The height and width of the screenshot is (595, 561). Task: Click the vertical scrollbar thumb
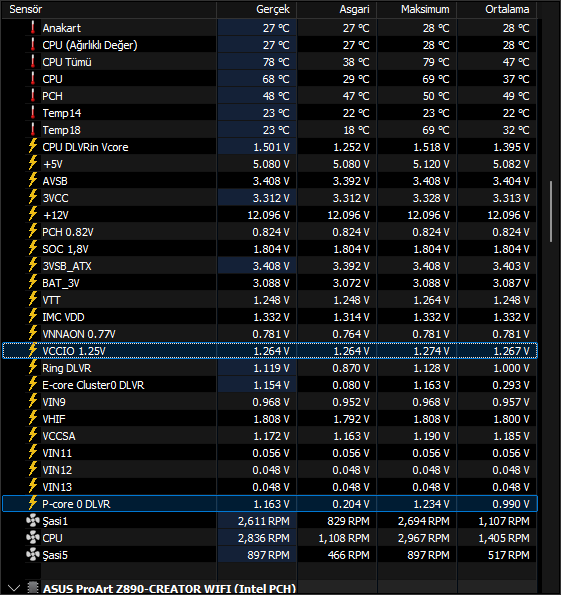(552, 211)
